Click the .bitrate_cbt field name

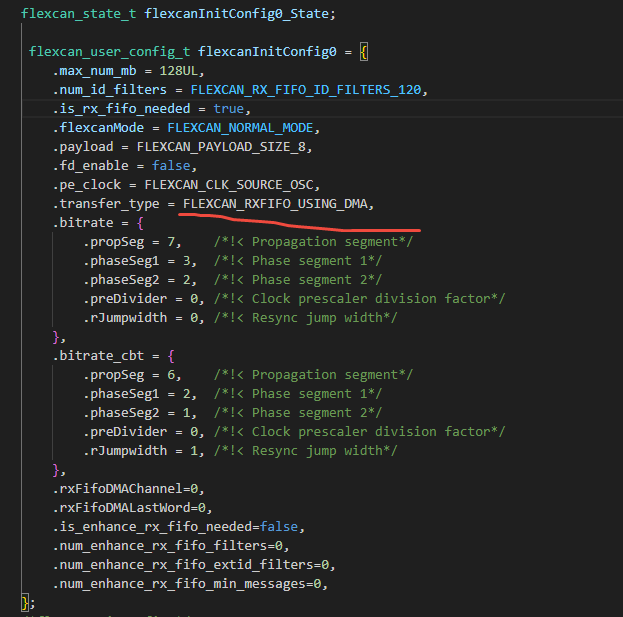point(98,356)
